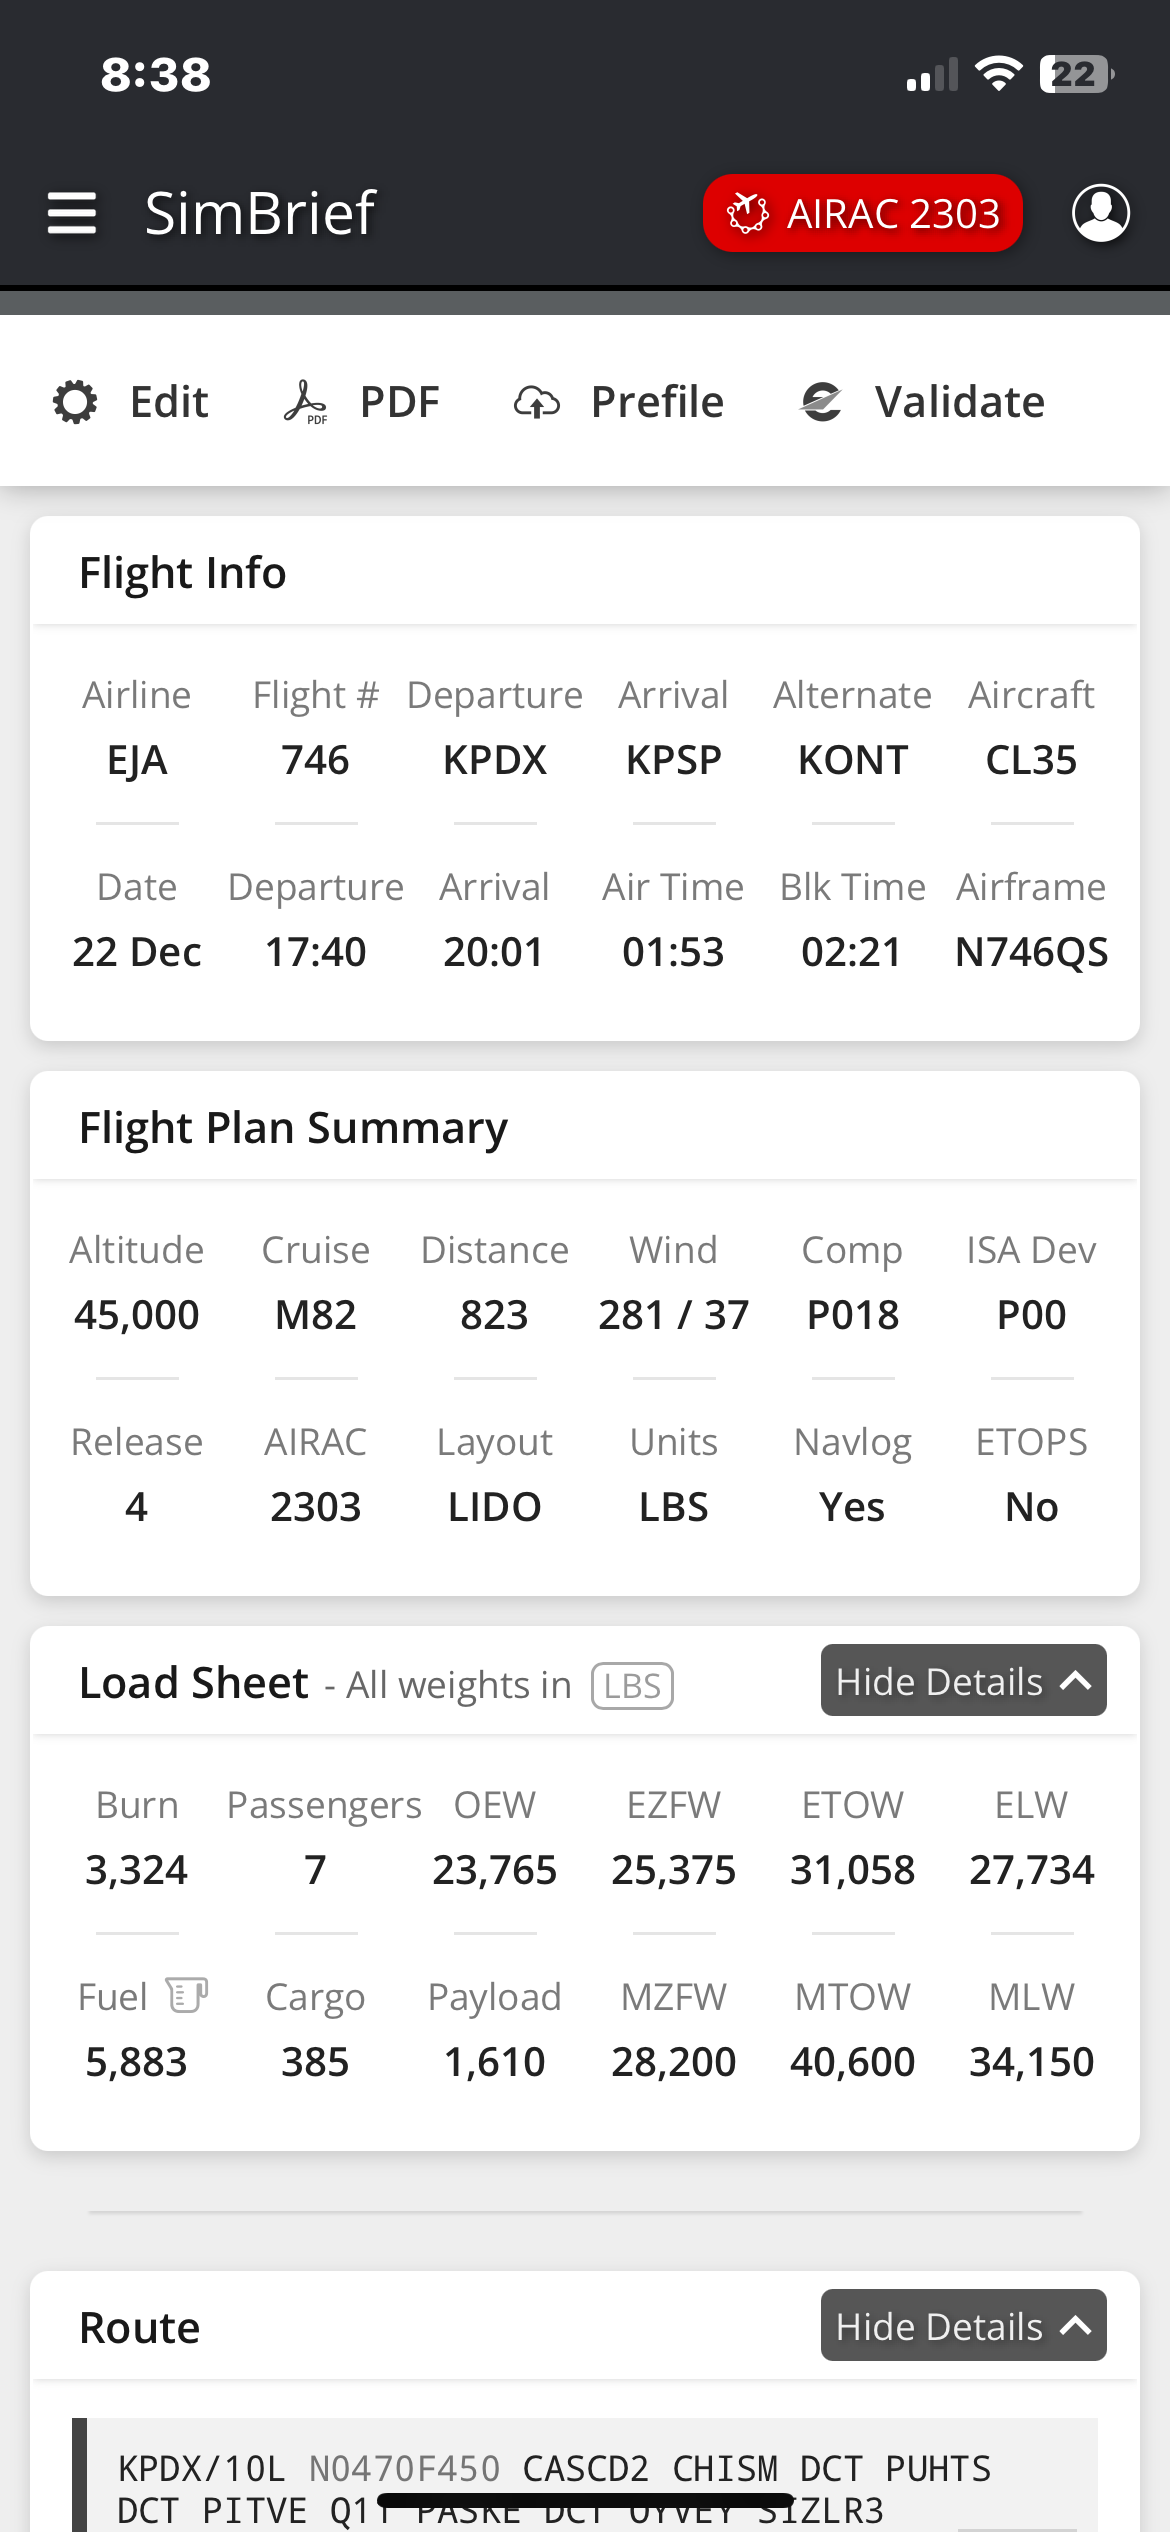Tap the Validate text label

click(960, 402)
